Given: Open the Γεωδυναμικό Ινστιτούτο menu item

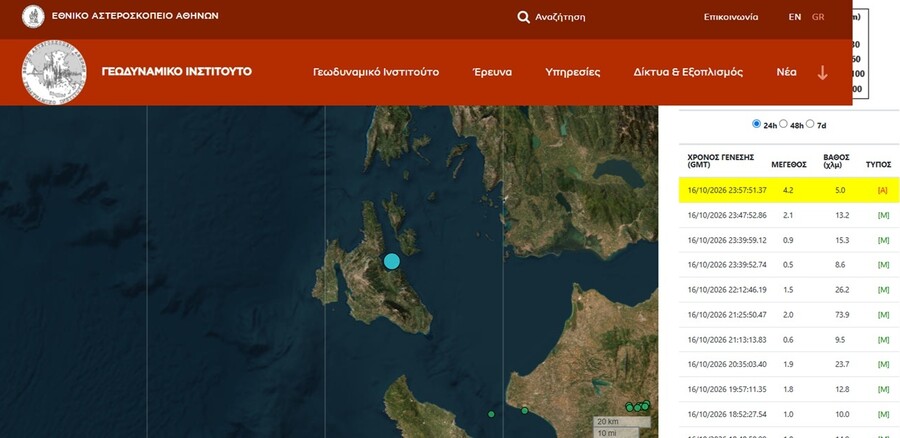Looking at the screenshot, I should click(376, 72).
